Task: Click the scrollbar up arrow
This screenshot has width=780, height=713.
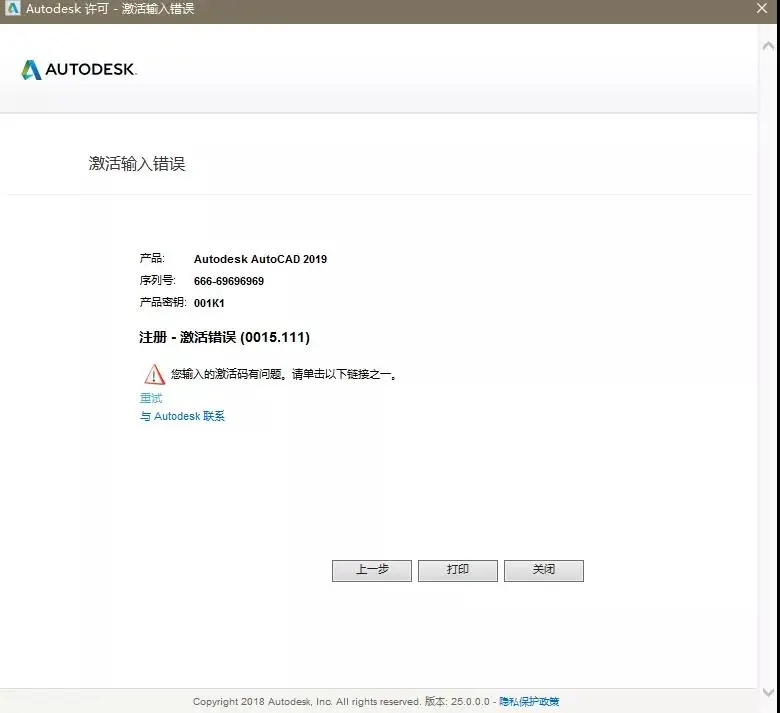Action: [768, 46]
